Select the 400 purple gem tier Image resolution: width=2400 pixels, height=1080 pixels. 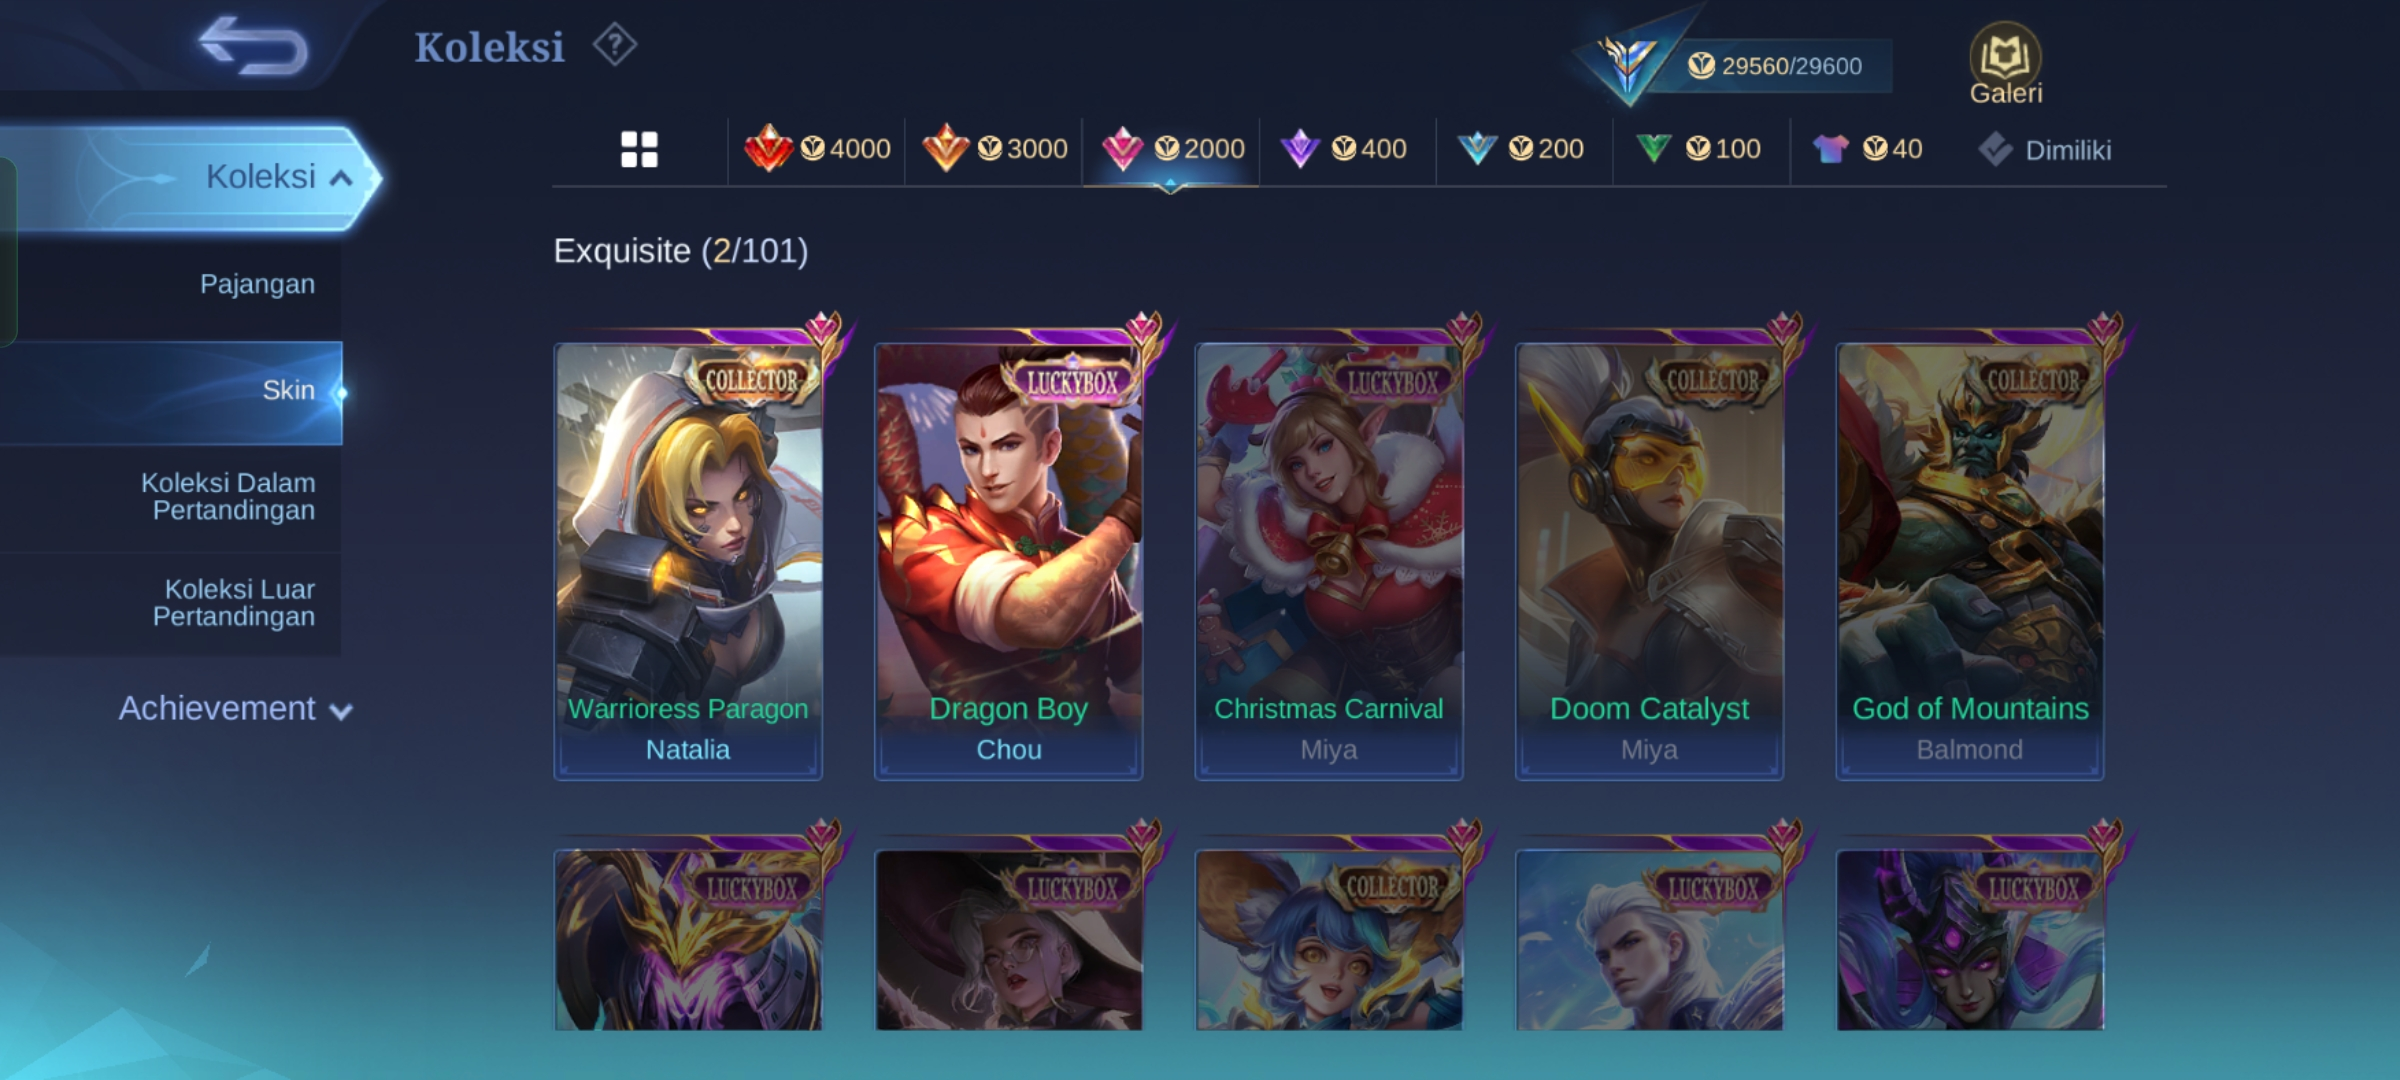pos(1344,149)
